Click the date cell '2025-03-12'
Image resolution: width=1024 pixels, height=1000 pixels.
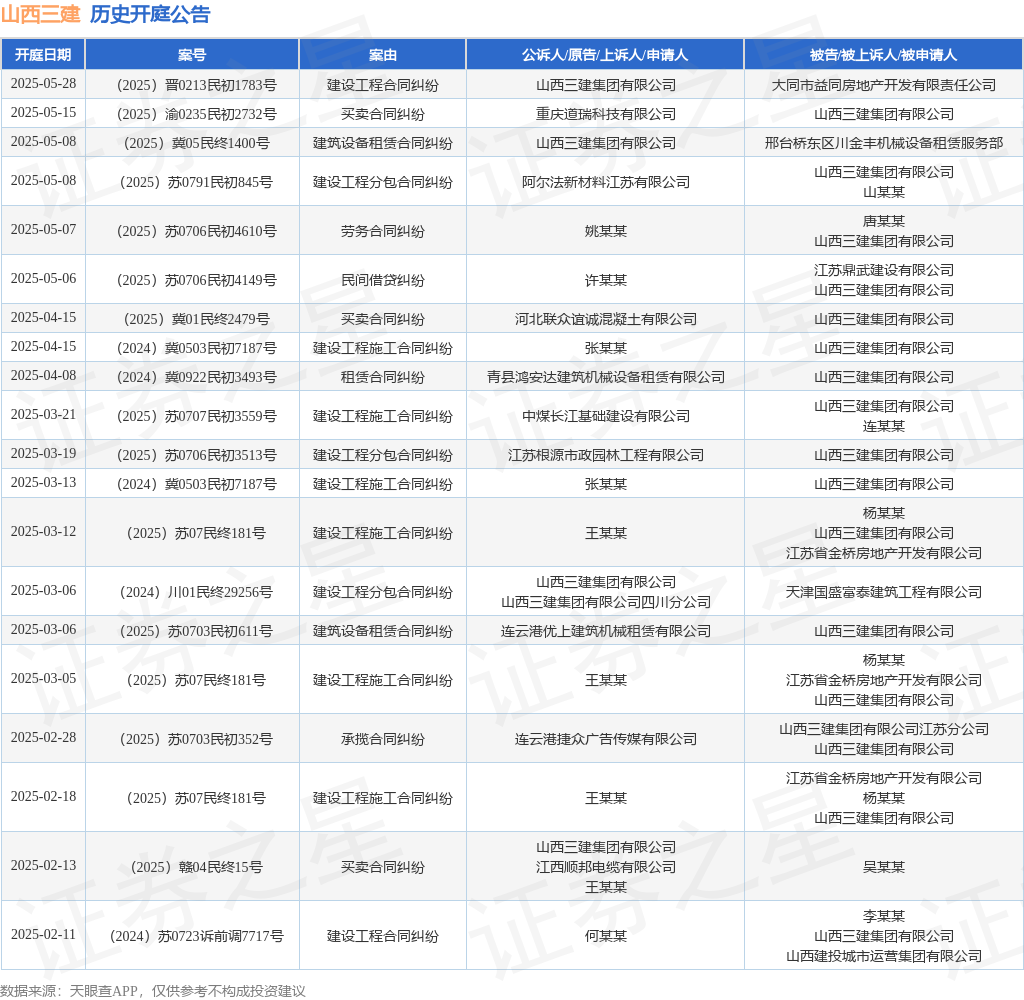click(x=43, y=531)
